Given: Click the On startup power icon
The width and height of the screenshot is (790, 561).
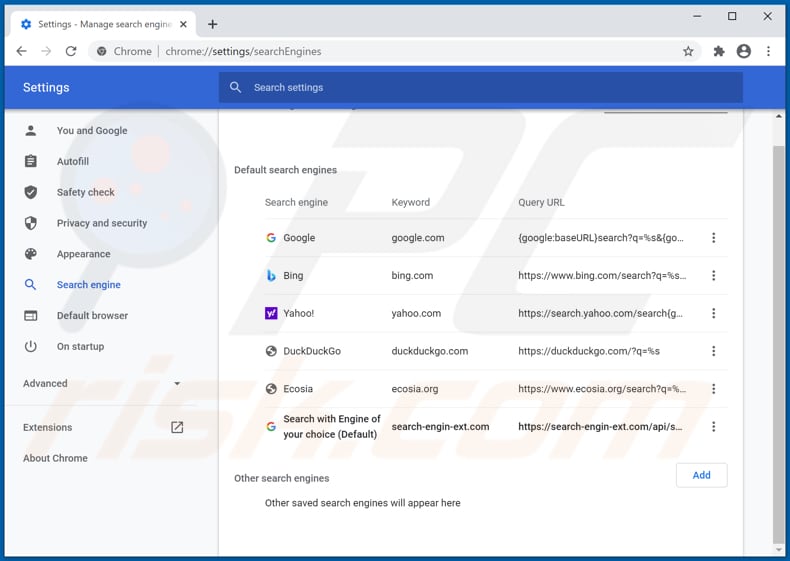Looking at the screenshot, I should (x=31, y=346).
